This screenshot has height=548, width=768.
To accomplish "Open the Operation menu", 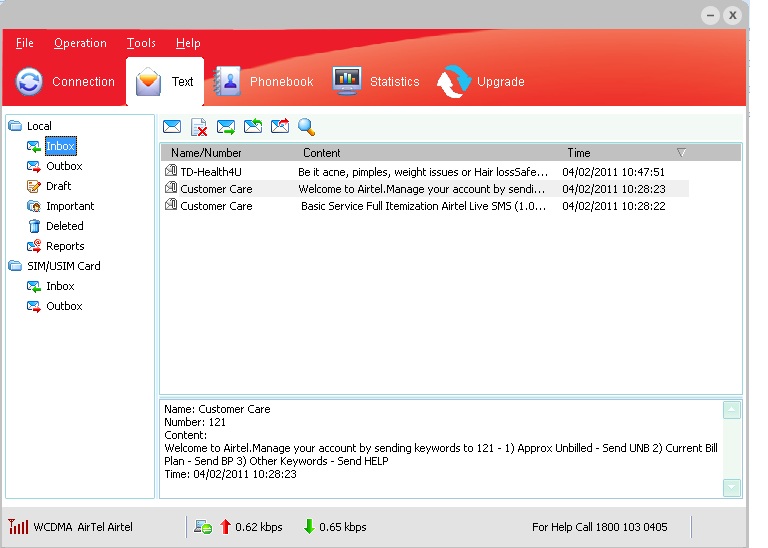I will (80, 43).
